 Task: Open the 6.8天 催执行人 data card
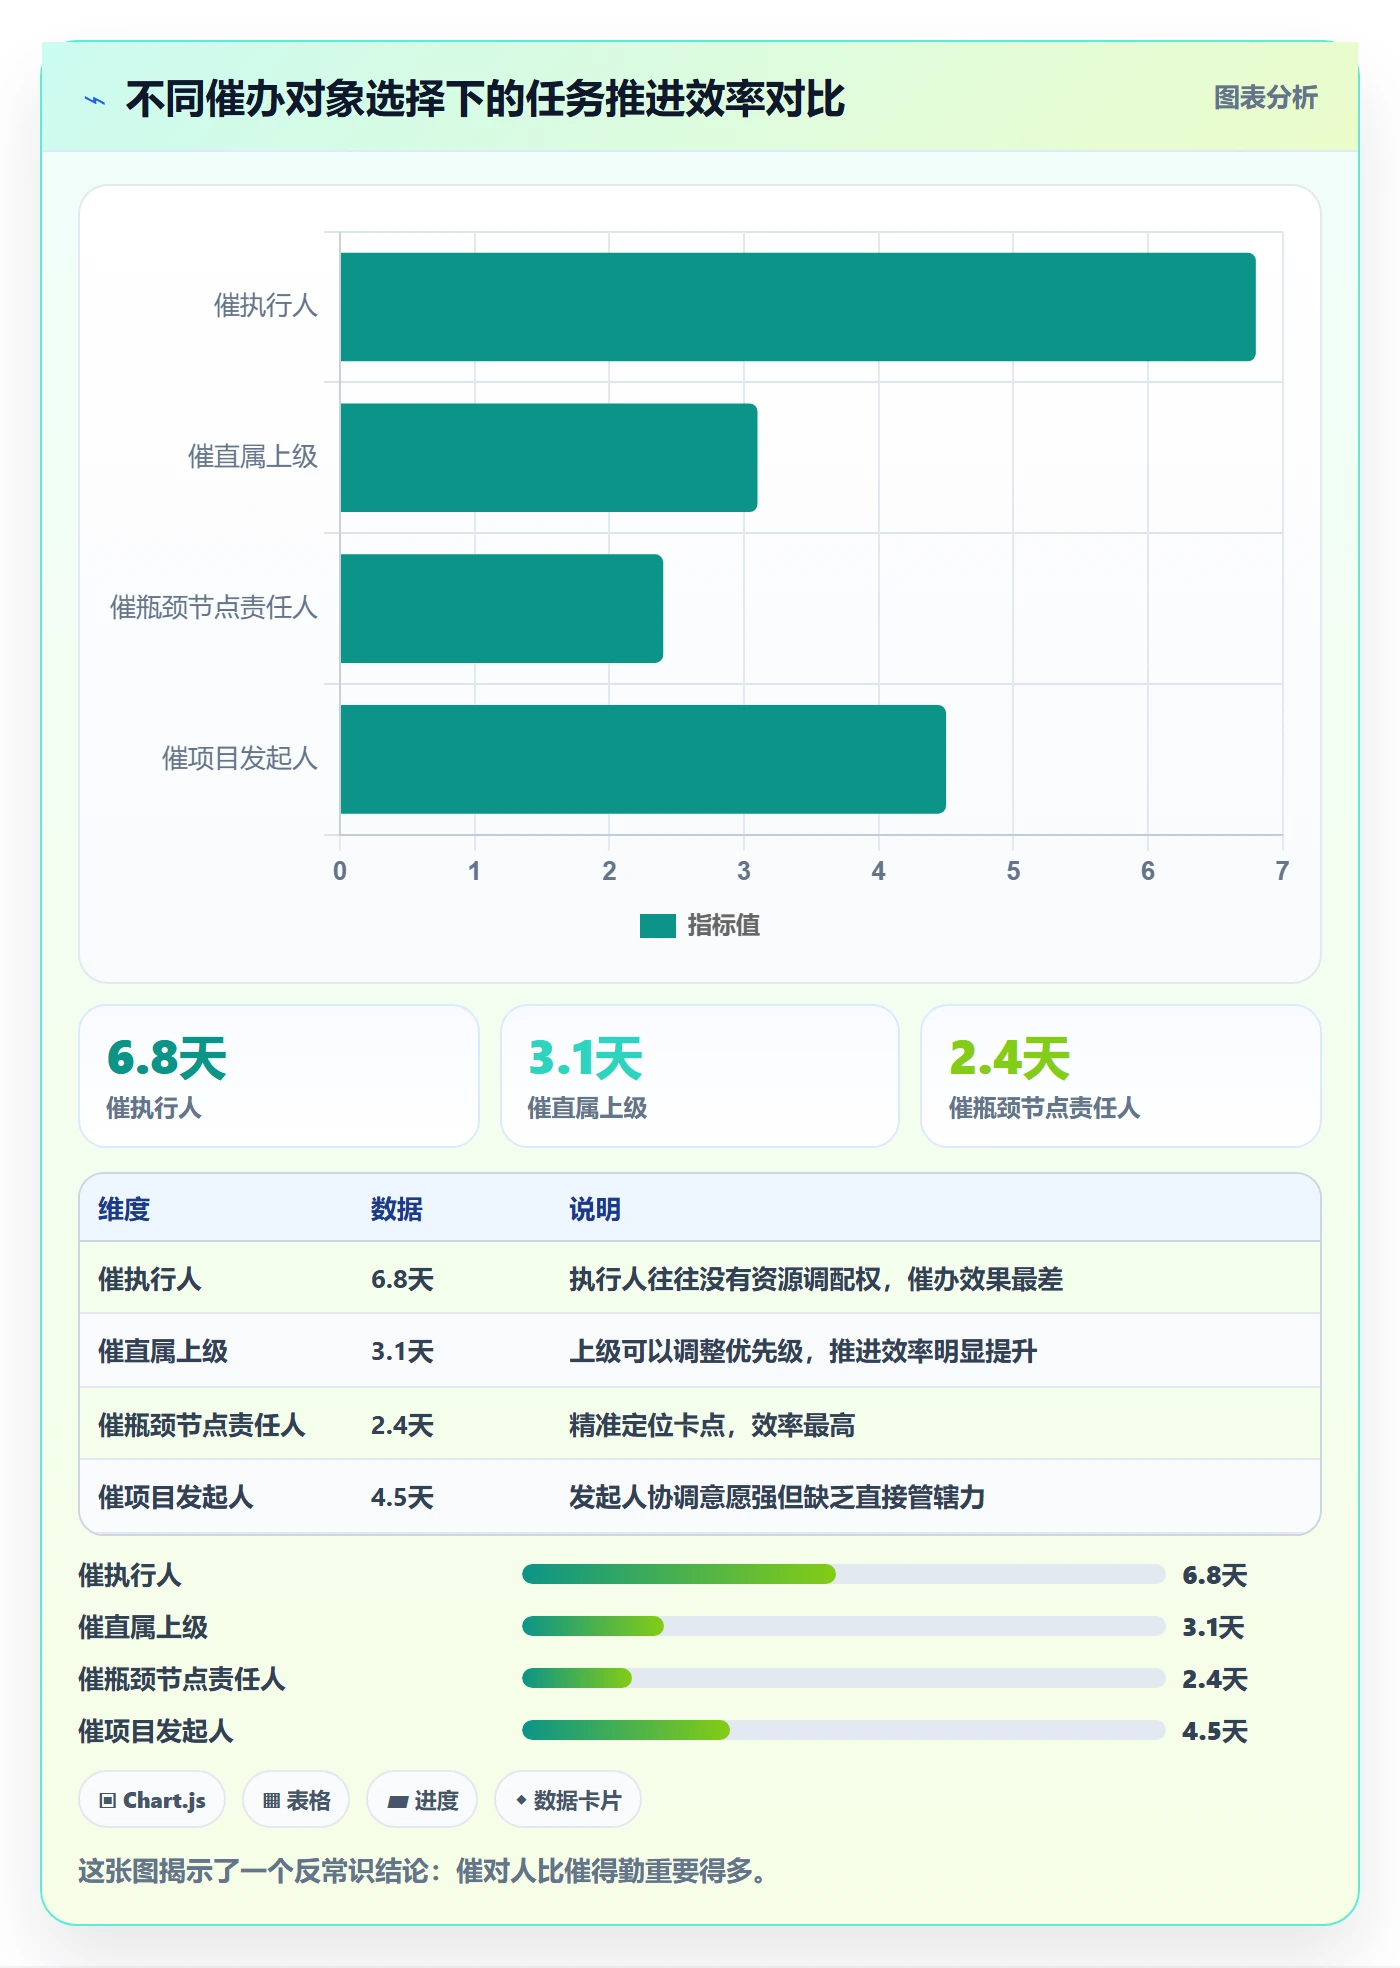coord(279,1076)
